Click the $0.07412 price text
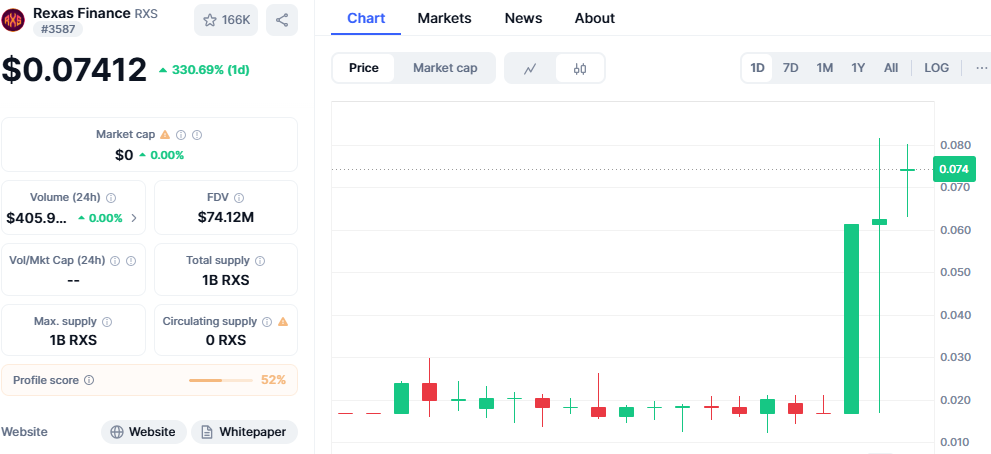 click(x=74, y=70)
